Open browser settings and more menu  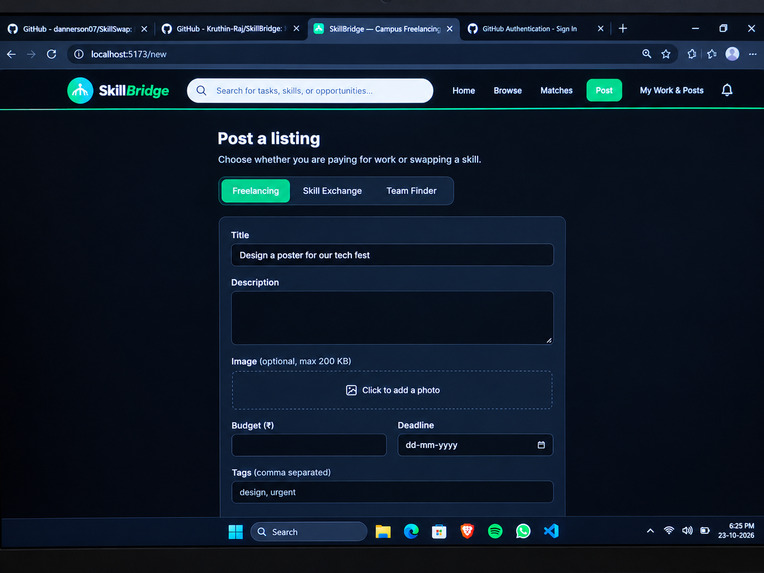coord(753,54)
